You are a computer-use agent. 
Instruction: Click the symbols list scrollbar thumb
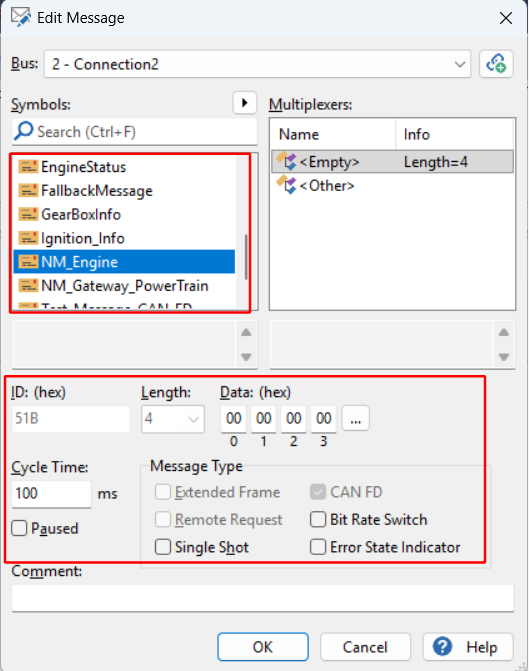coord(246,257)
